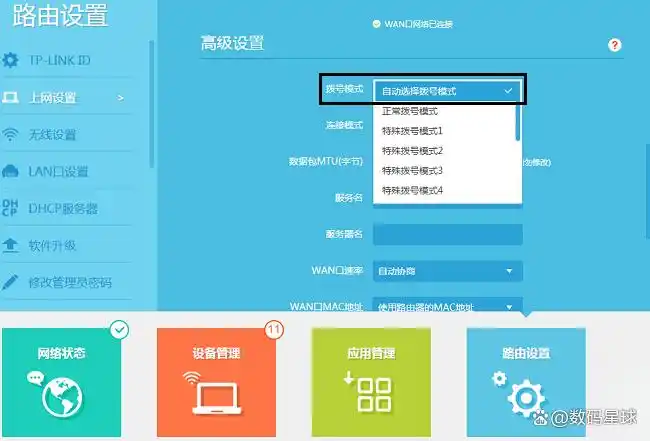The height and width of the screenshot is (441, 650).
Task: Click the 上网设置 arrow chevron
Action: pyautogui.click(x=121, y=98)
